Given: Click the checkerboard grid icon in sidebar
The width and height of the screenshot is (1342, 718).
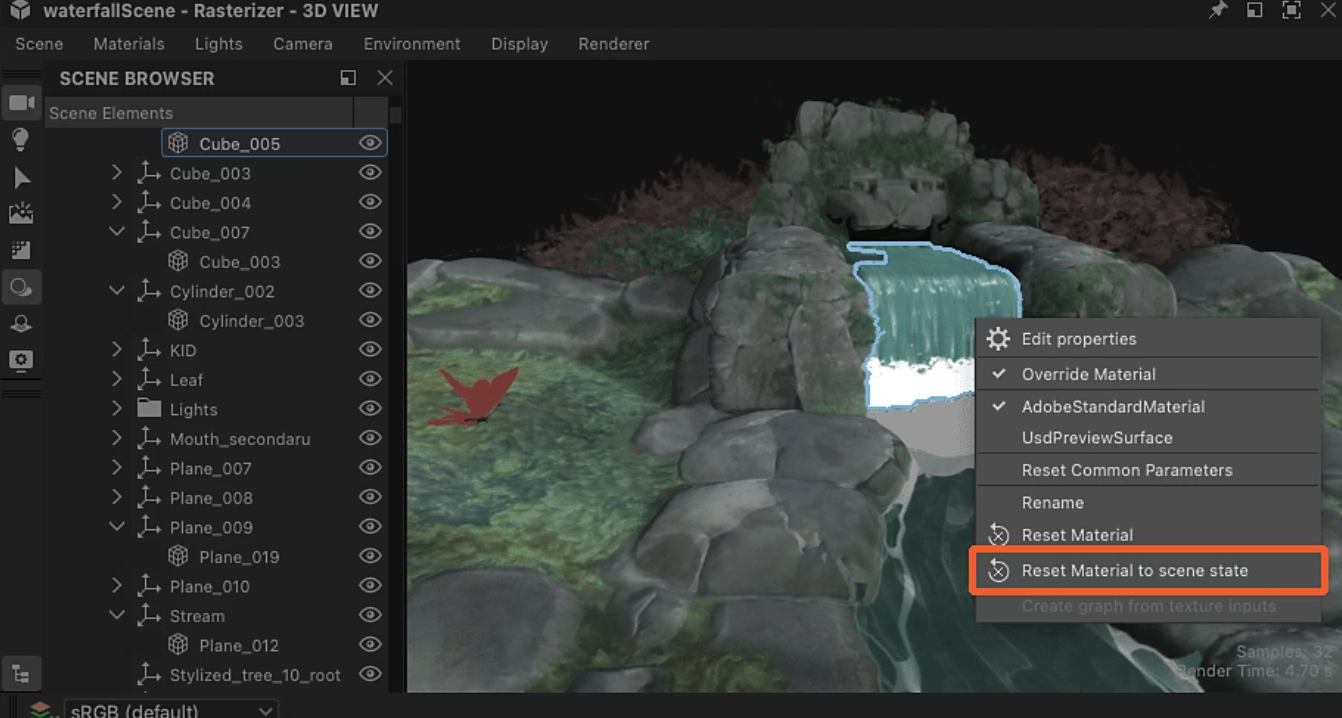Looking at the screenshot, I should [21, 250].
